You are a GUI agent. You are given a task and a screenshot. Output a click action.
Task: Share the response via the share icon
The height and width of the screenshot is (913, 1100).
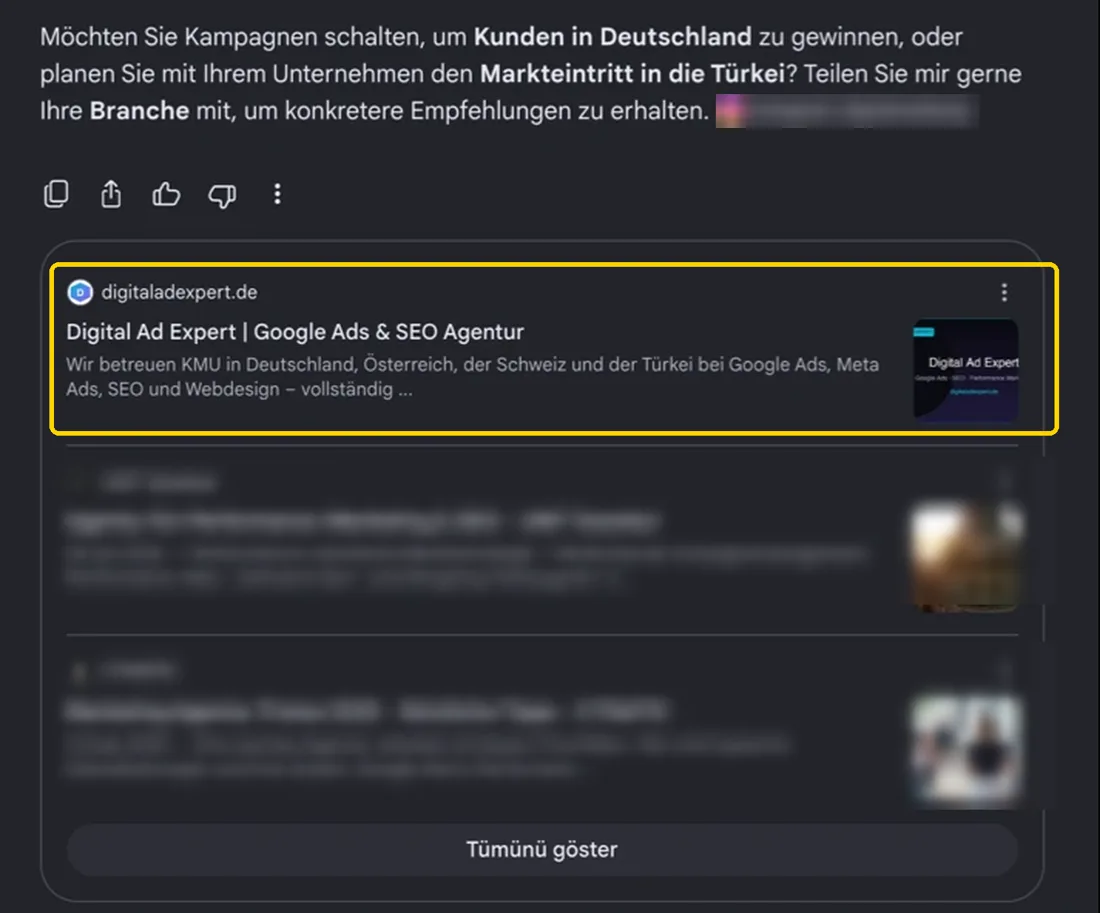tap(111, 194)
